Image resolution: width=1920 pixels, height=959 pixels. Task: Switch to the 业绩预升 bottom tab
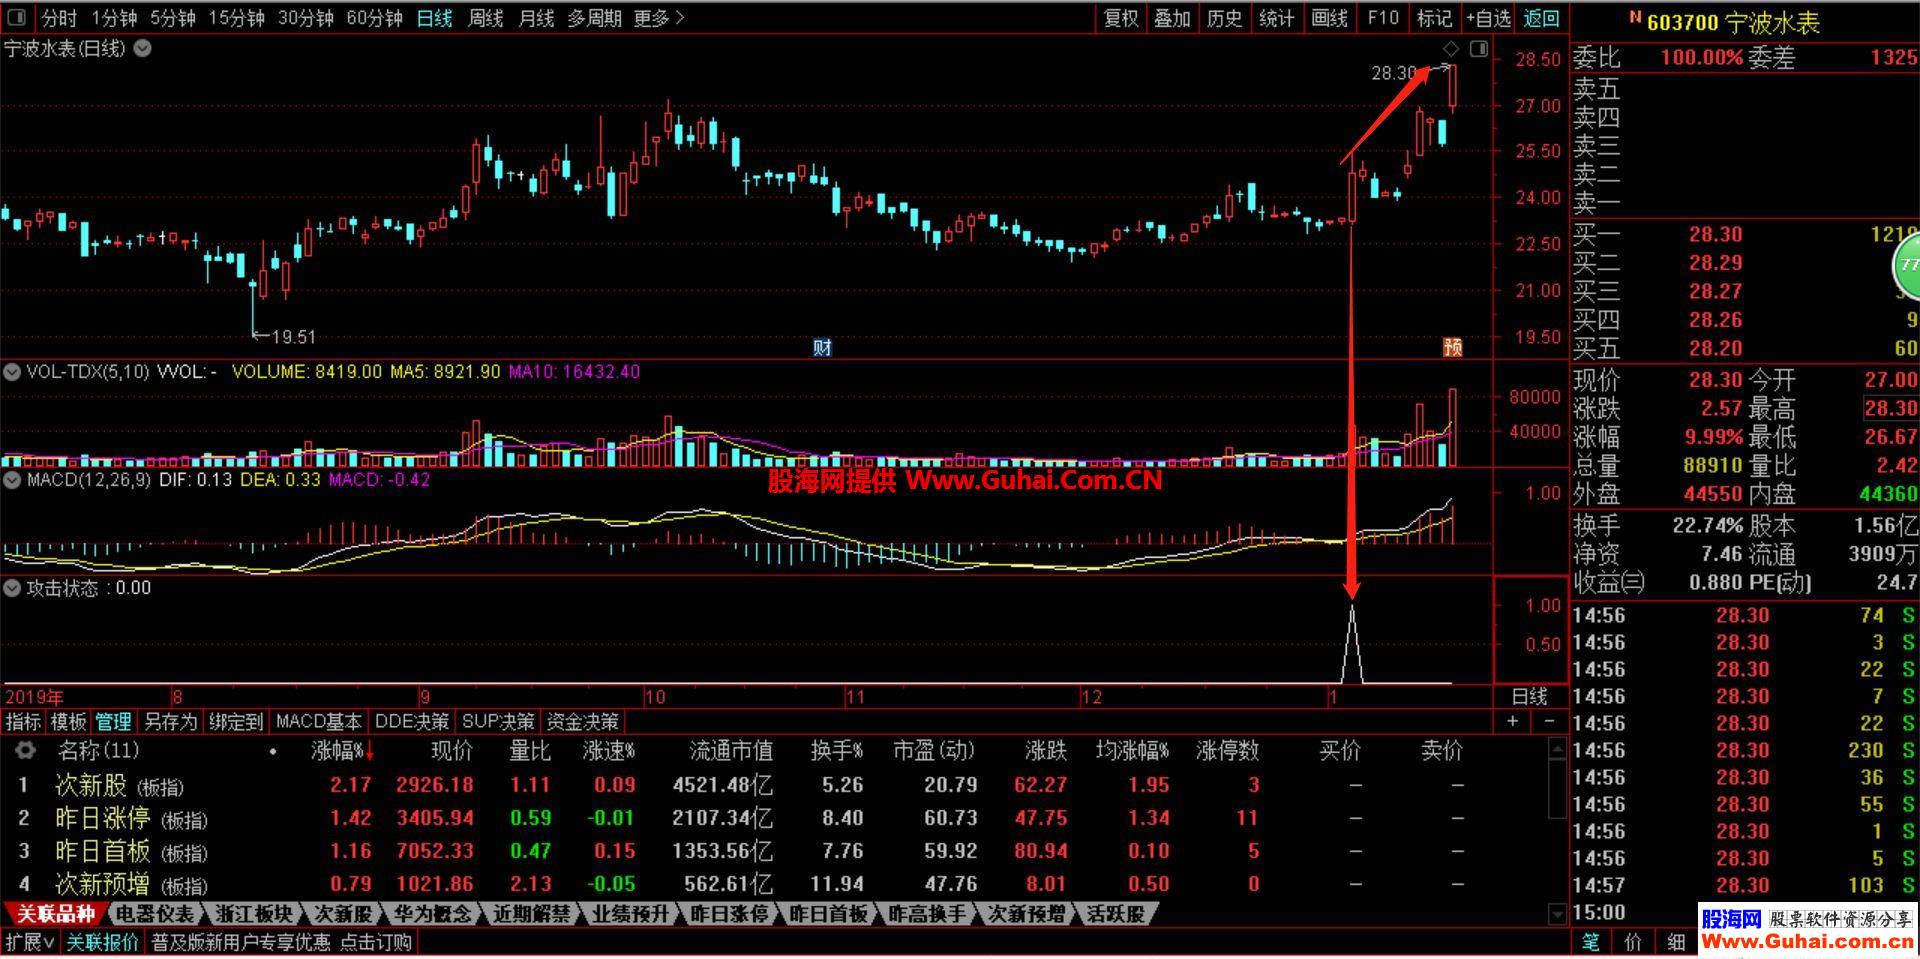(x=630, y=914)
